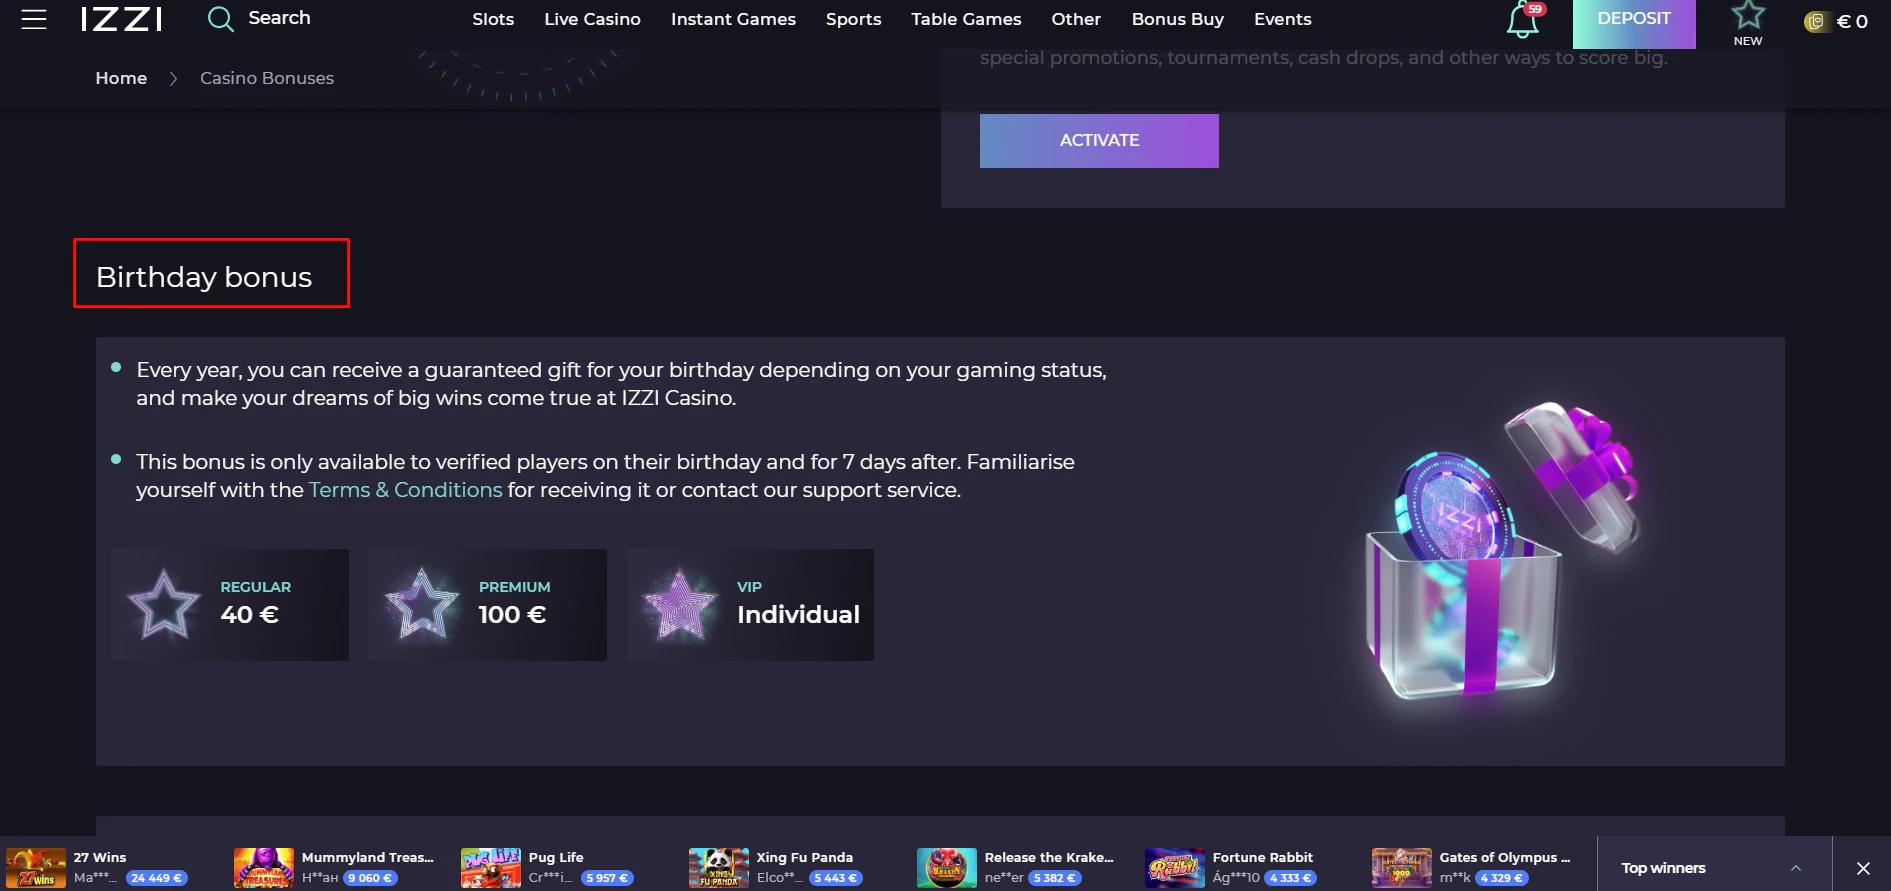Open Xing Fu Panda game thumbnail
The image size is (1891, 891).
coord(719,868)
